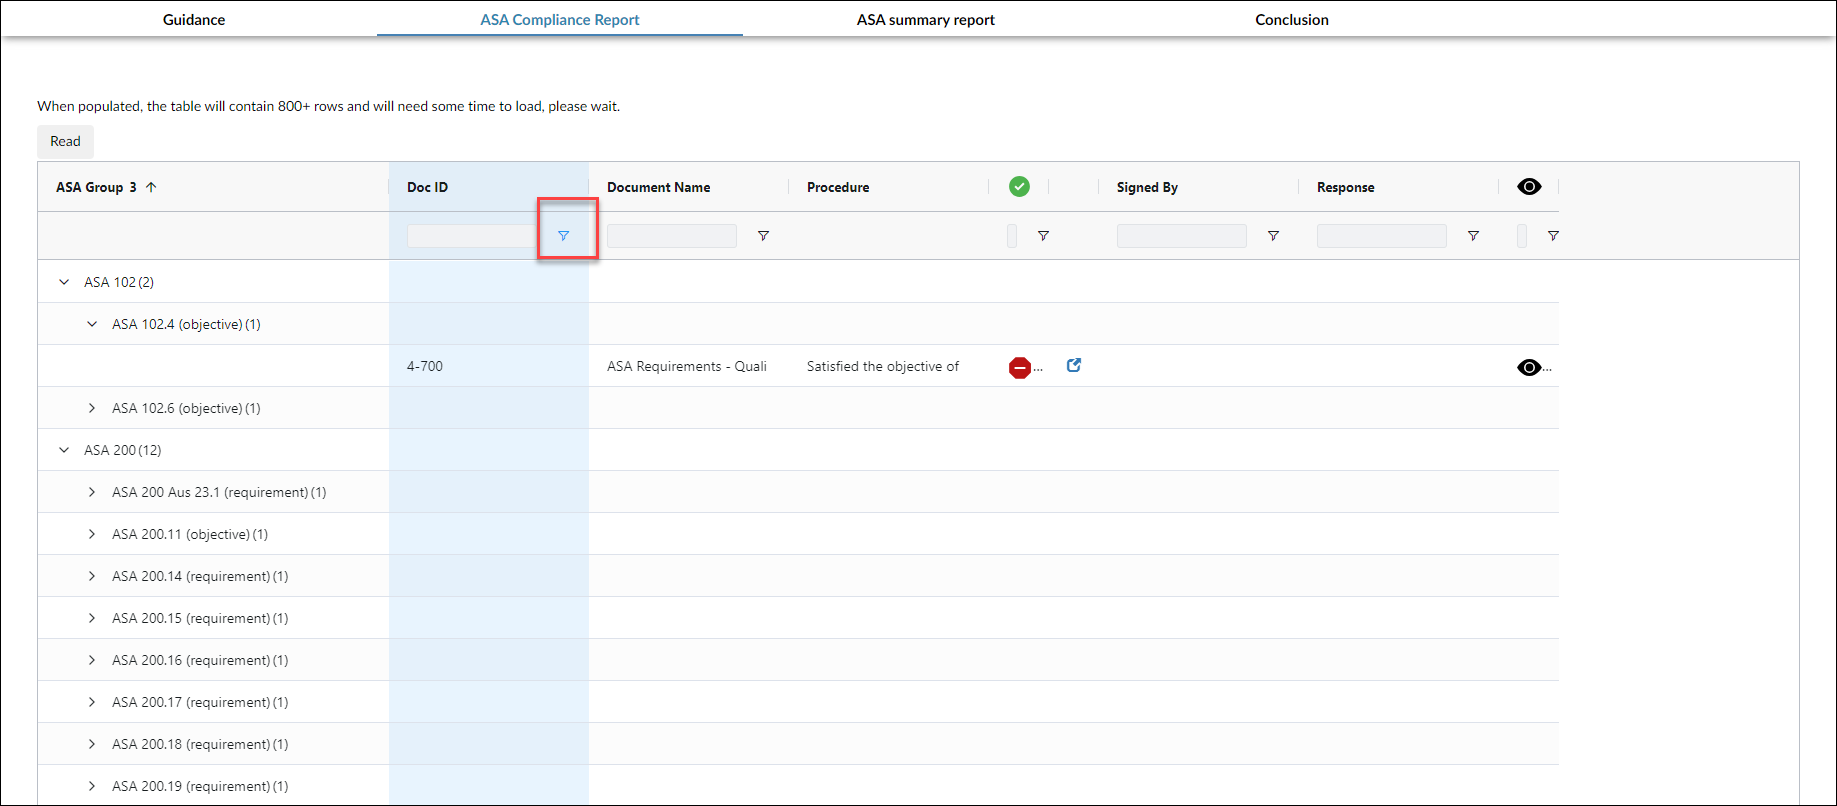Viewport: 1837px width, 806px height.
Task: Open the Document Name column filter icon
Action: pos(764,236)
